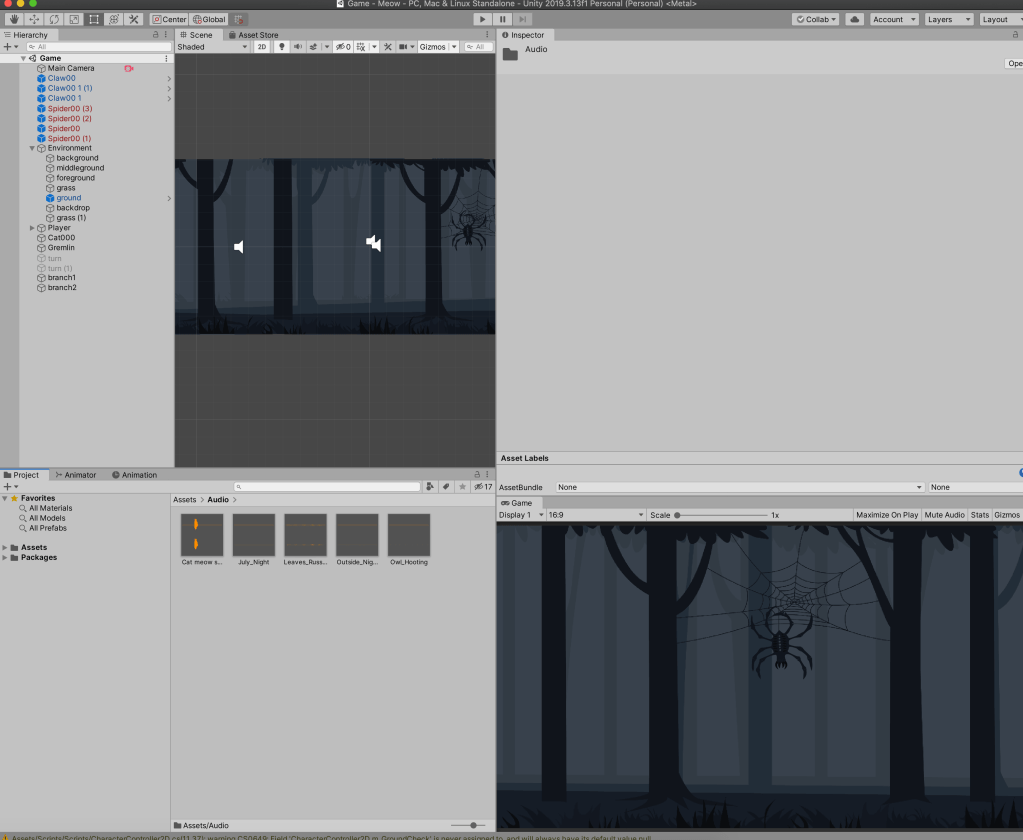Open the cloud services icon
Screen dimensions: 1023x840
pos(854,19)
